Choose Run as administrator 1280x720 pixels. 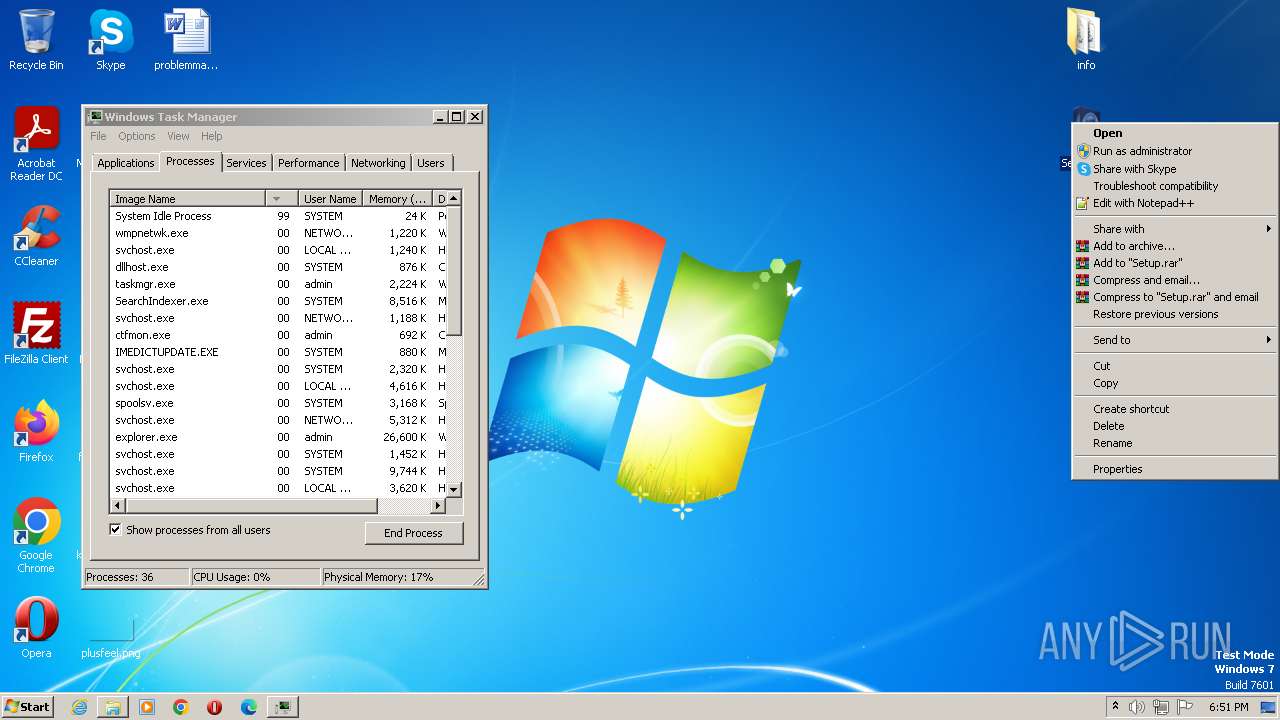pyautogui.click(x=1174, y=151)
